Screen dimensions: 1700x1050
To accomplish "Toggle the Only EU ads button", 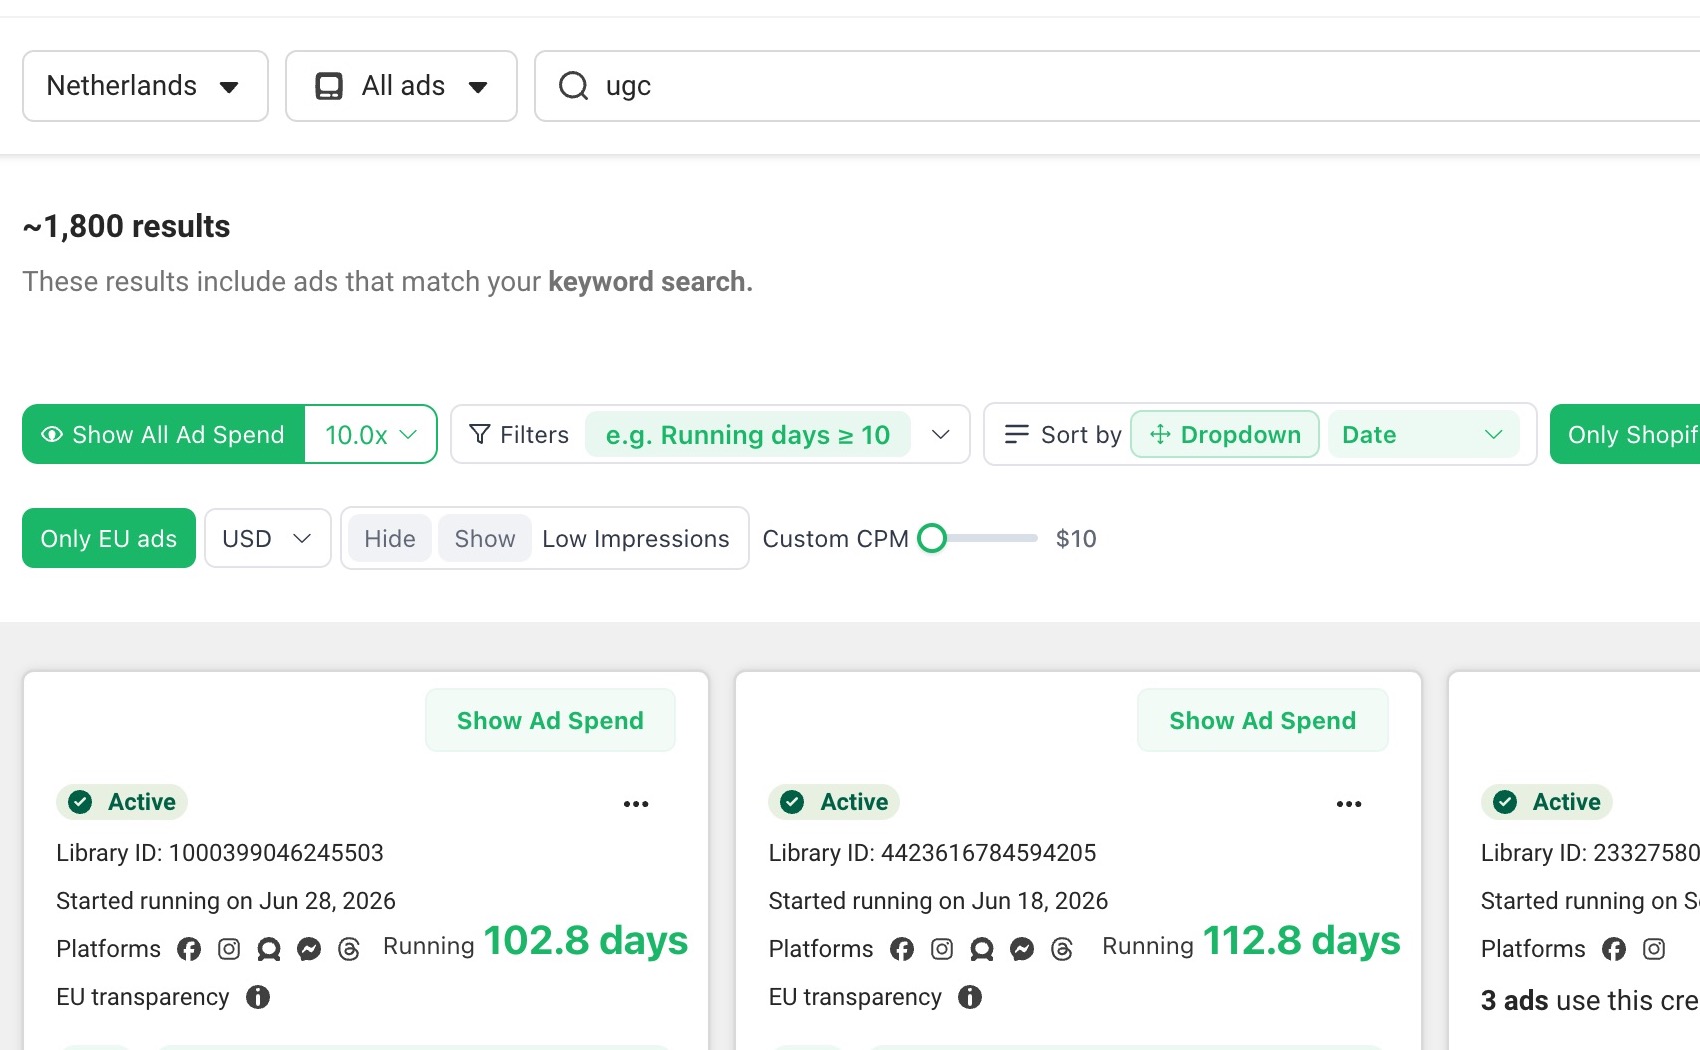I will pyautogui.click(x=109, y=539).
